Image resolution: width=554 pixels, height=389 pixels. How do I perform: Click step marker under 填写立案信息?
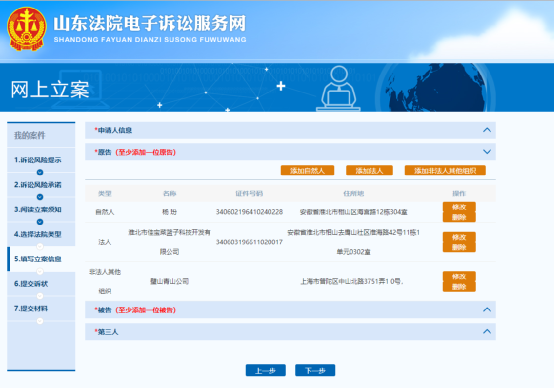pyautogui.click(x=40, y=271)
